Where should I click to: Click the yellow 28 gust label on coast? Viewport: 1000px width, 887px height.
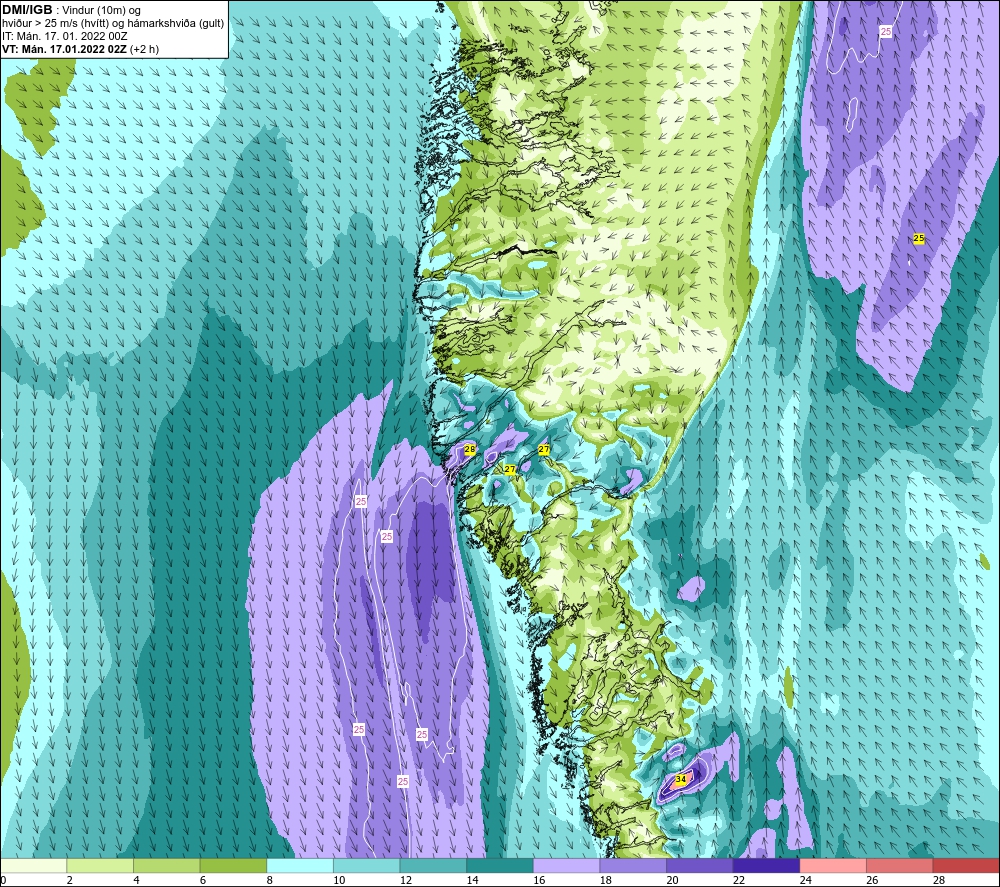coord(469,450)
